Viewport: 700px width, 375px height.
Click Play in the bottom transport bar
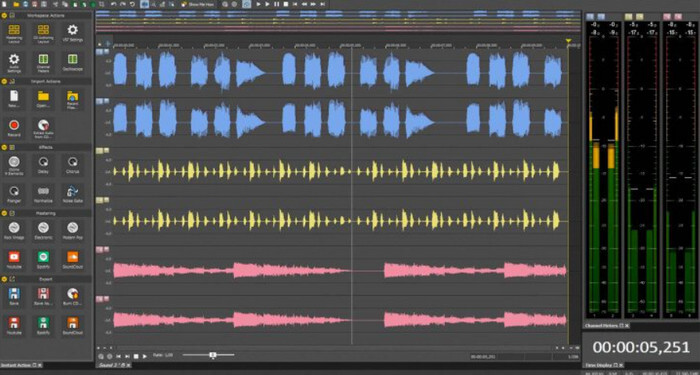145,356
